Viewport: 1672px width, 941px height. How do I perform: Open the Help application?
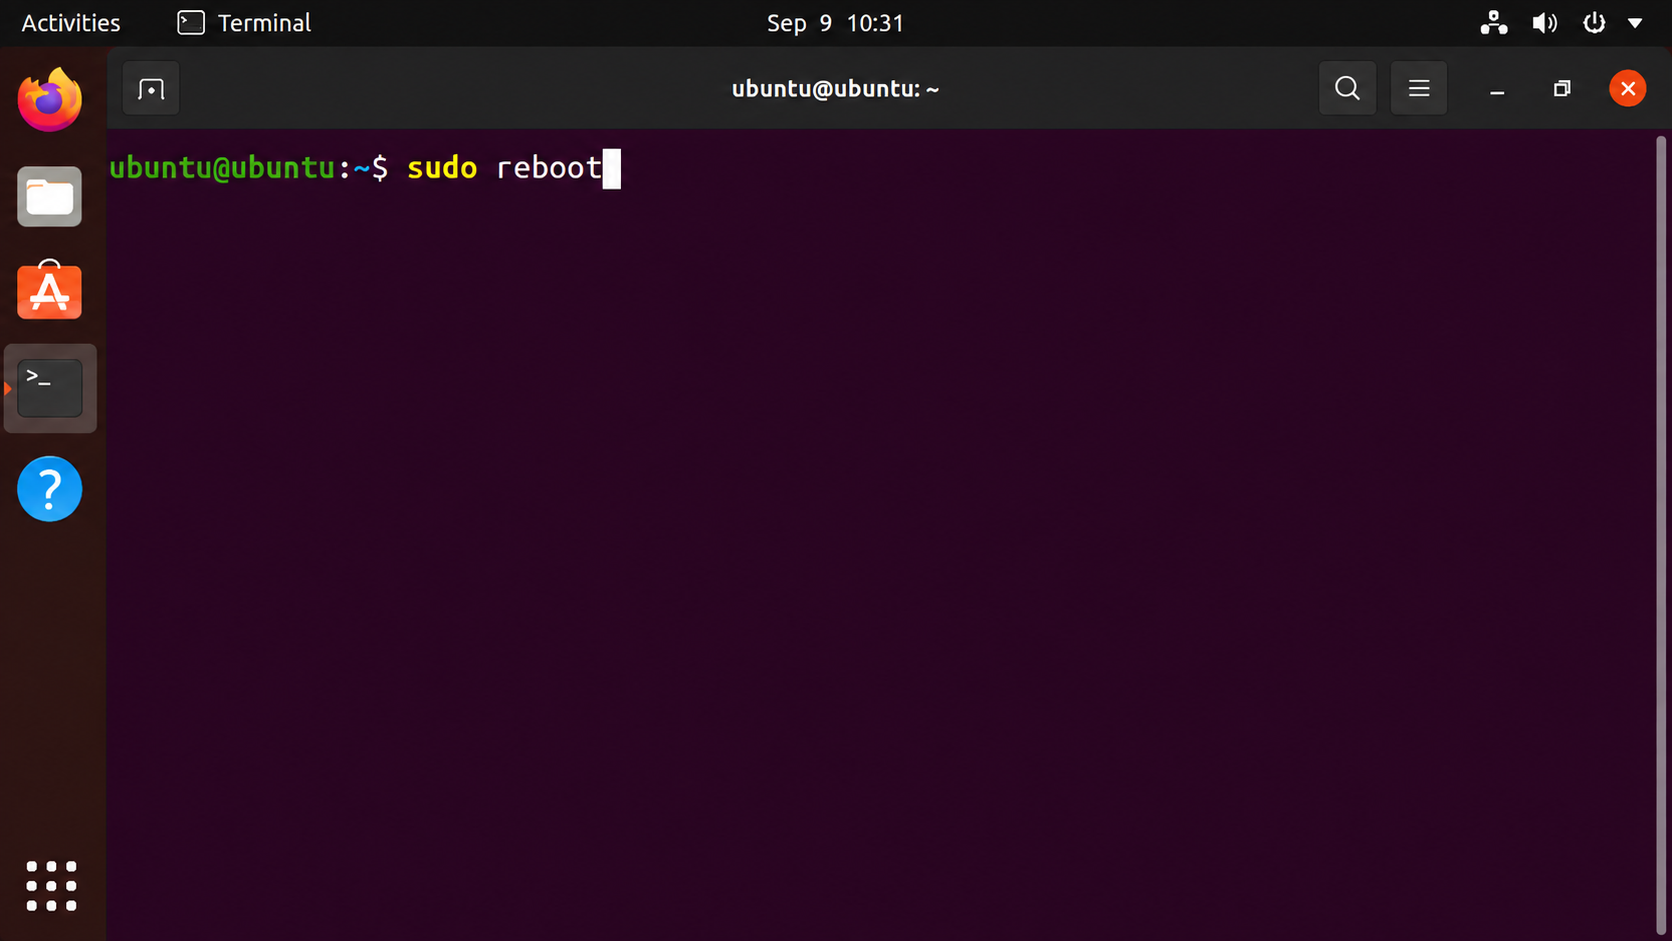pos(50,489)
